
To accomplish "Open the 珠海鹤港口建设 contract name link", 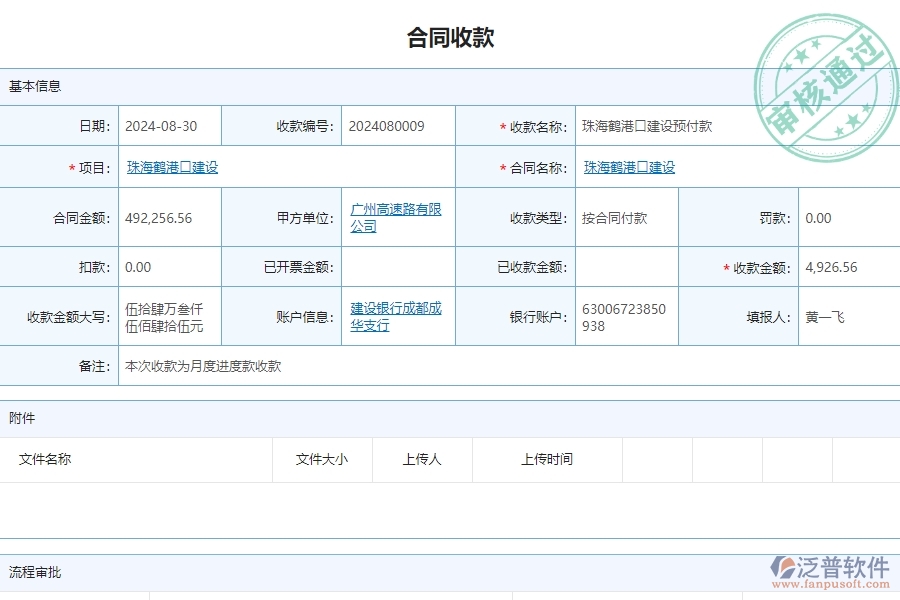I will pos(627,167).
